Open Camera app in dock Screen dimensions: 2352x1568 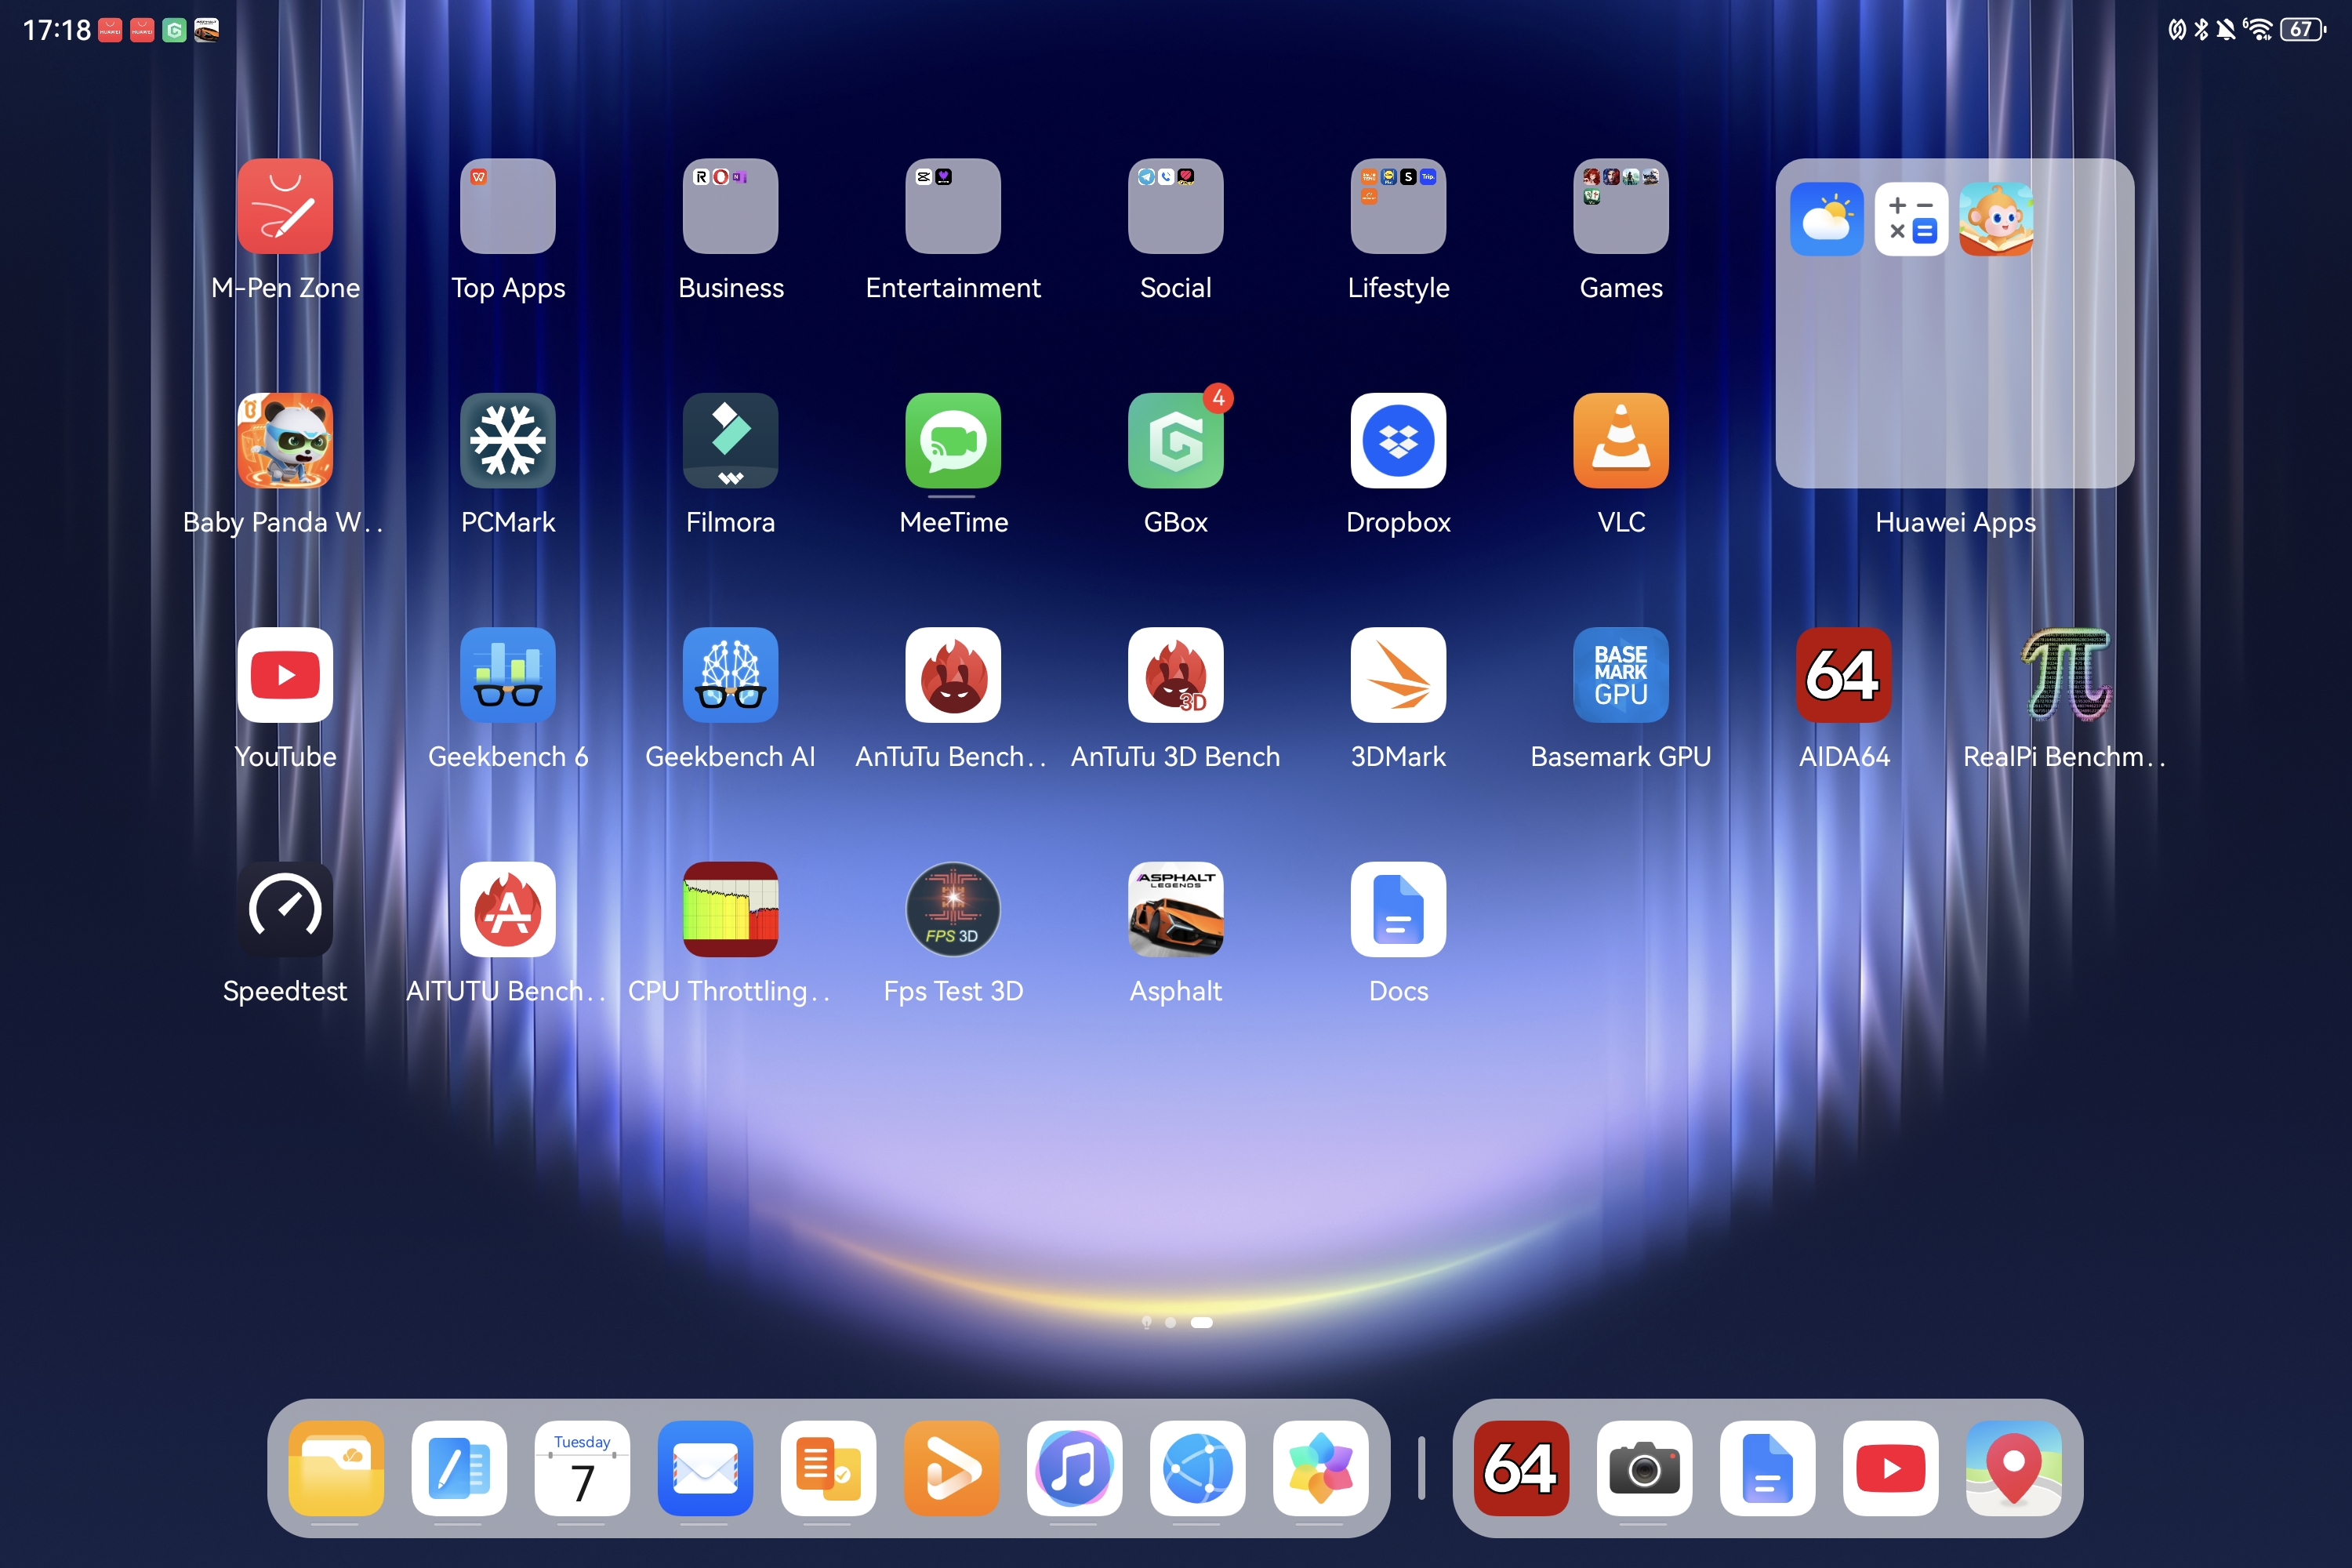(1644, 1468)
